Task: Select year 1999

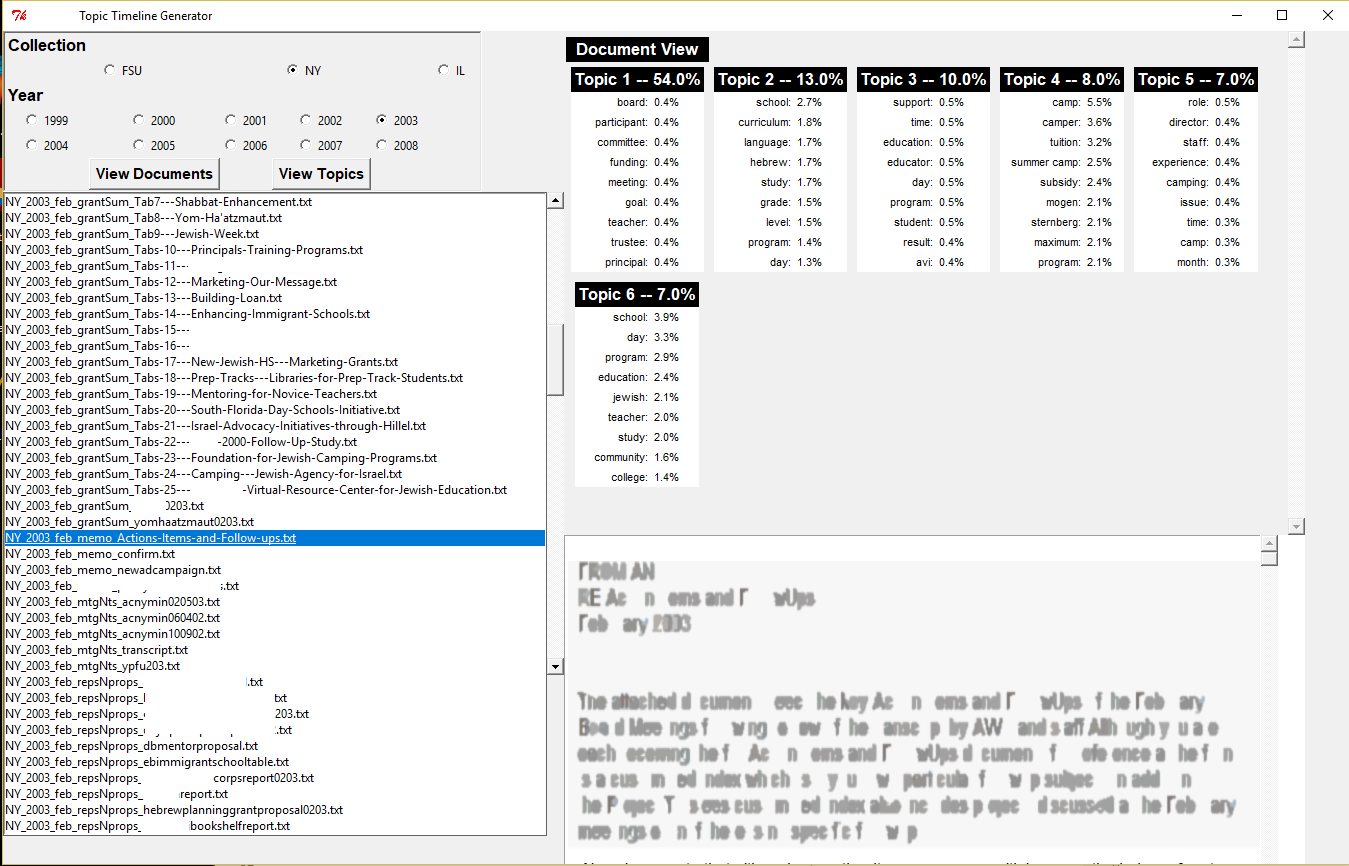Action: (x=31, y=119)
